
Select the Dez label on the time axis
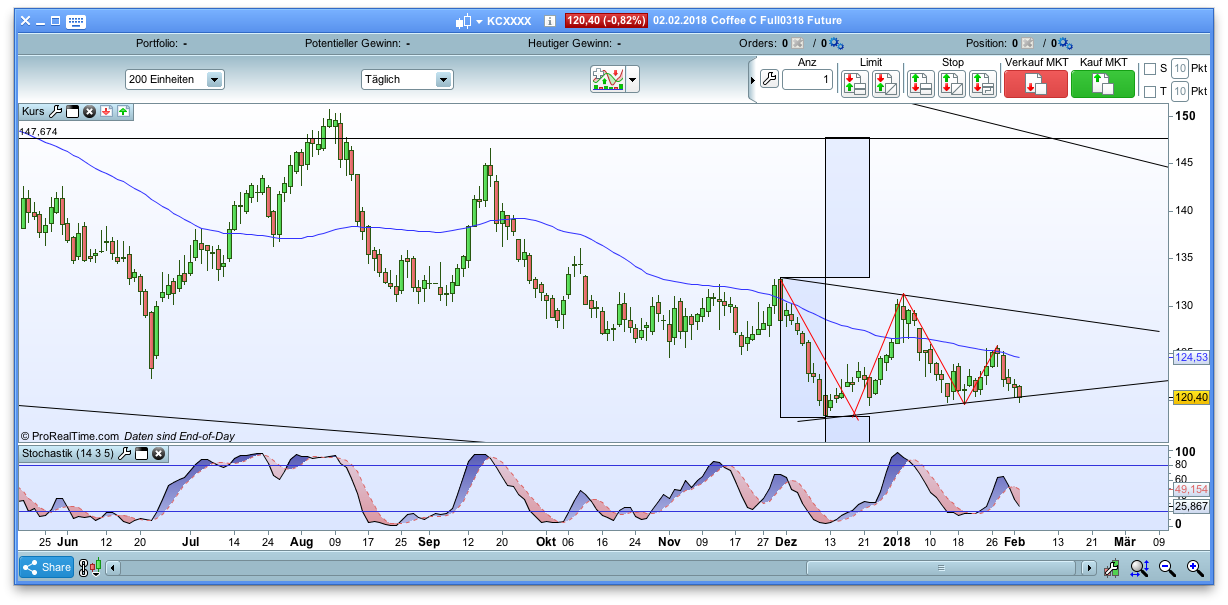(x=785, y=541)
